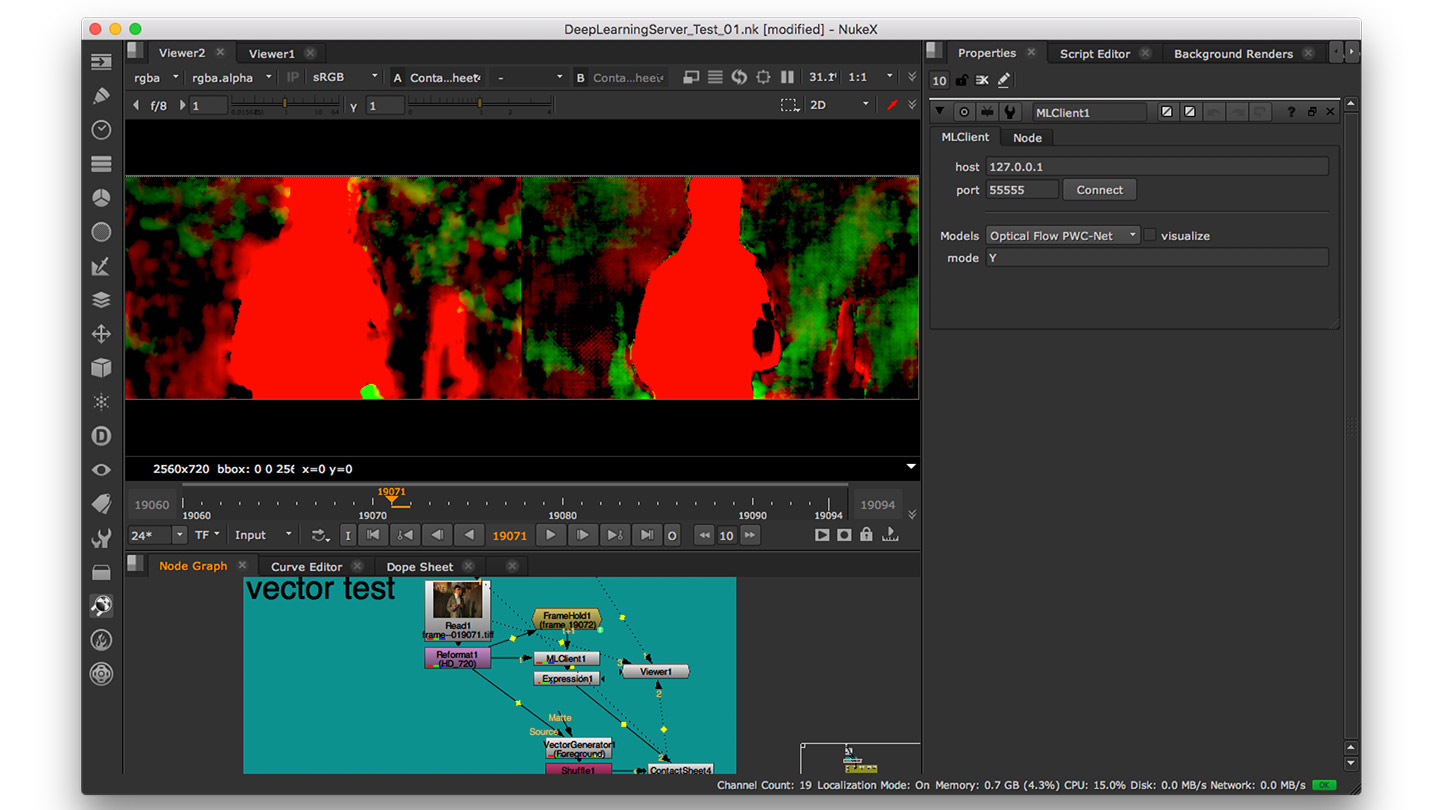Click the wrench icon in MLClient1 header
Viewport: 1440px width, 810px height.
1010,112
